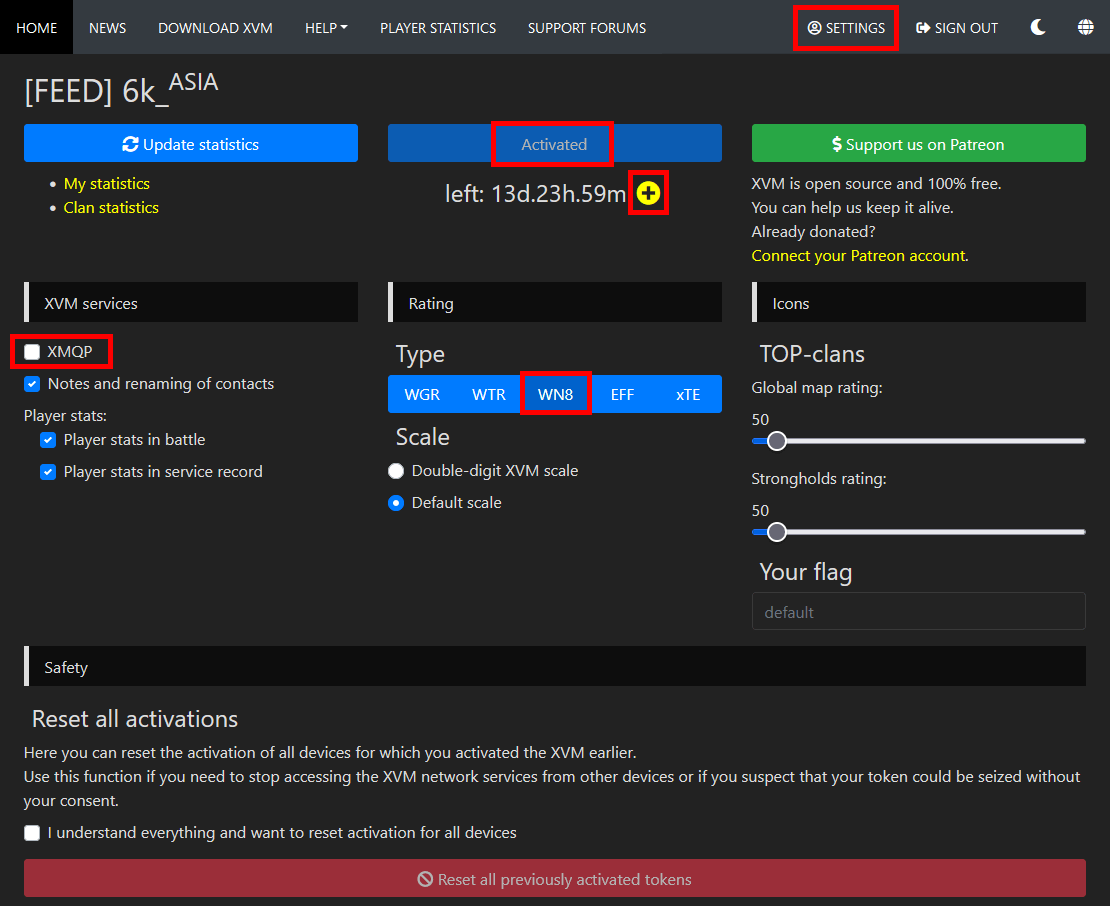Switch to the NEWS menu item
Image resolution: width=1110 pixels, height=906 pixels.
(x=107, y=27)
